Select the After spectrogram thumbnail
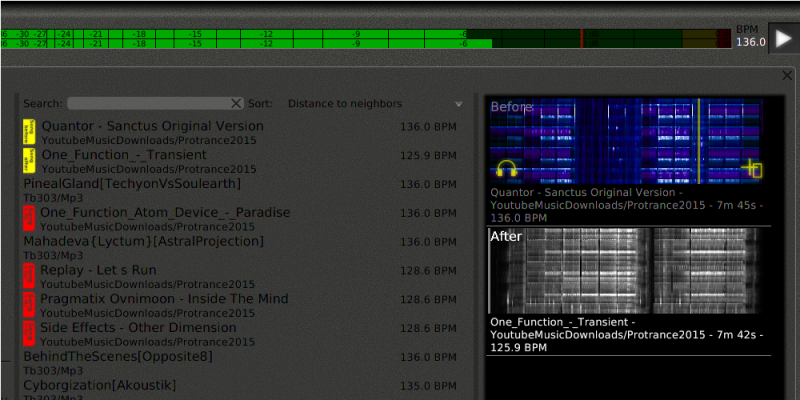The width and height of the screenshot is (800, 400). coord(624,270)
